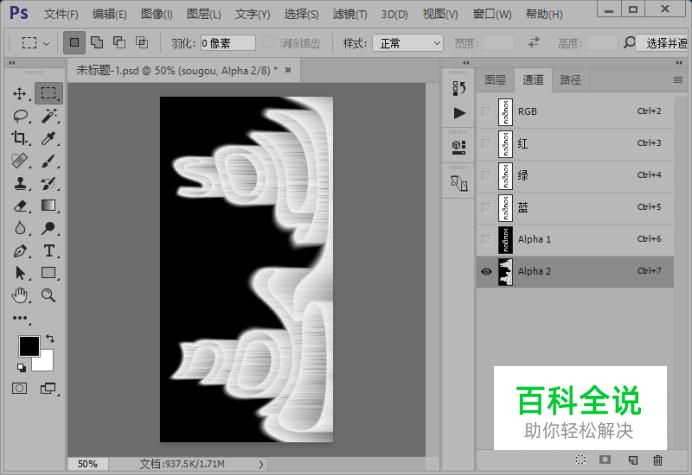Collapse the right panel double arrows
692x475 pixels.
click(679, 63)
